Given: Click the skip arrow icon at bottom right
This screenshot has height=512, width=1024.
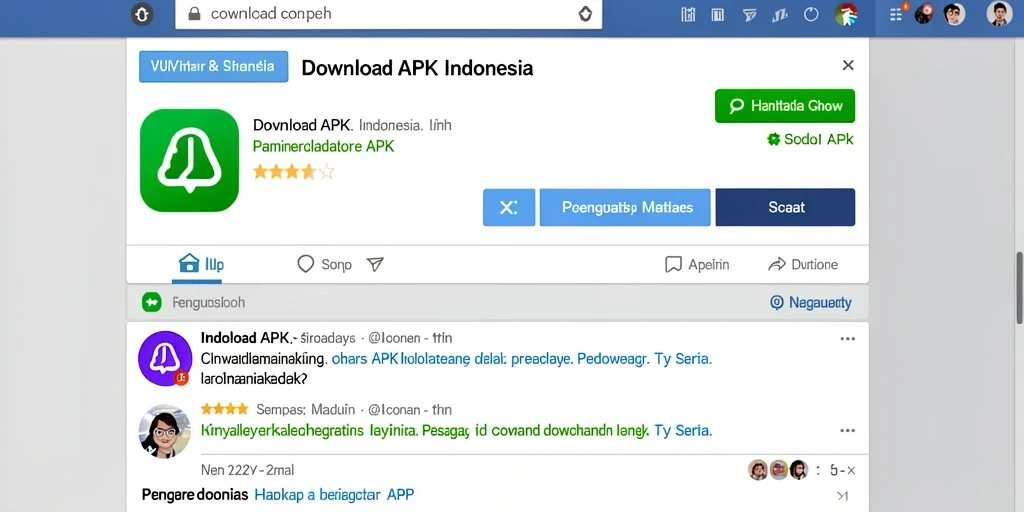Looking at the screenshot, I should (842, 496).
